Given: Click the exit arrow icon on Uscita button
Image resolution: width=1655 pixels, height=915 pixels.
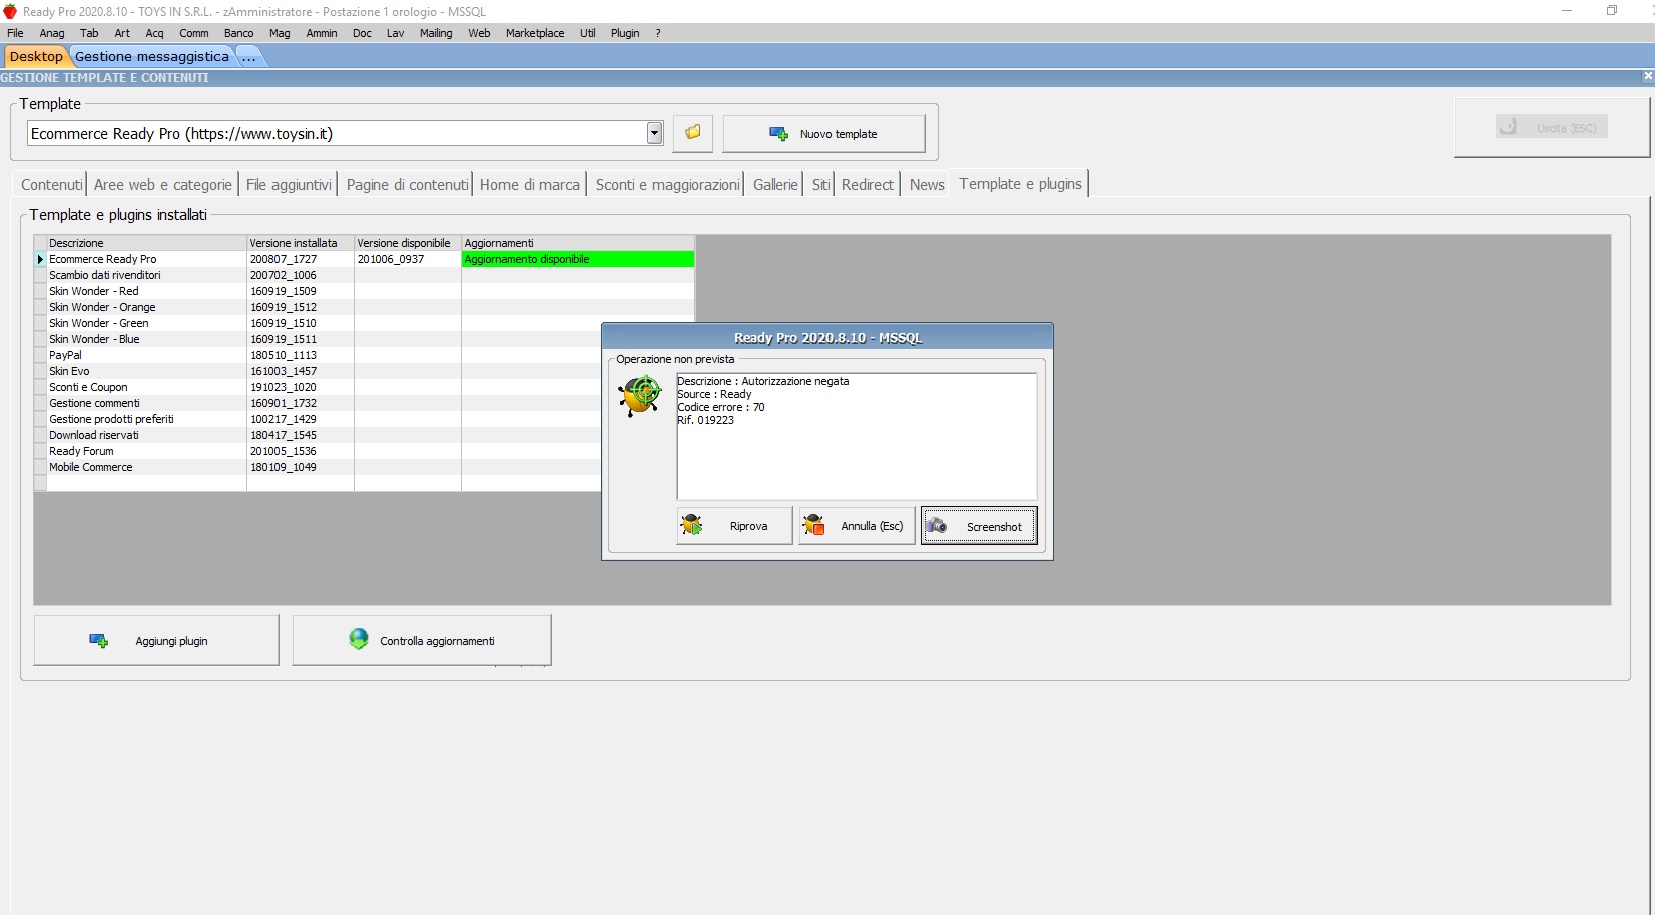Looking at the screenshot, I should [x=1510, y=126].
